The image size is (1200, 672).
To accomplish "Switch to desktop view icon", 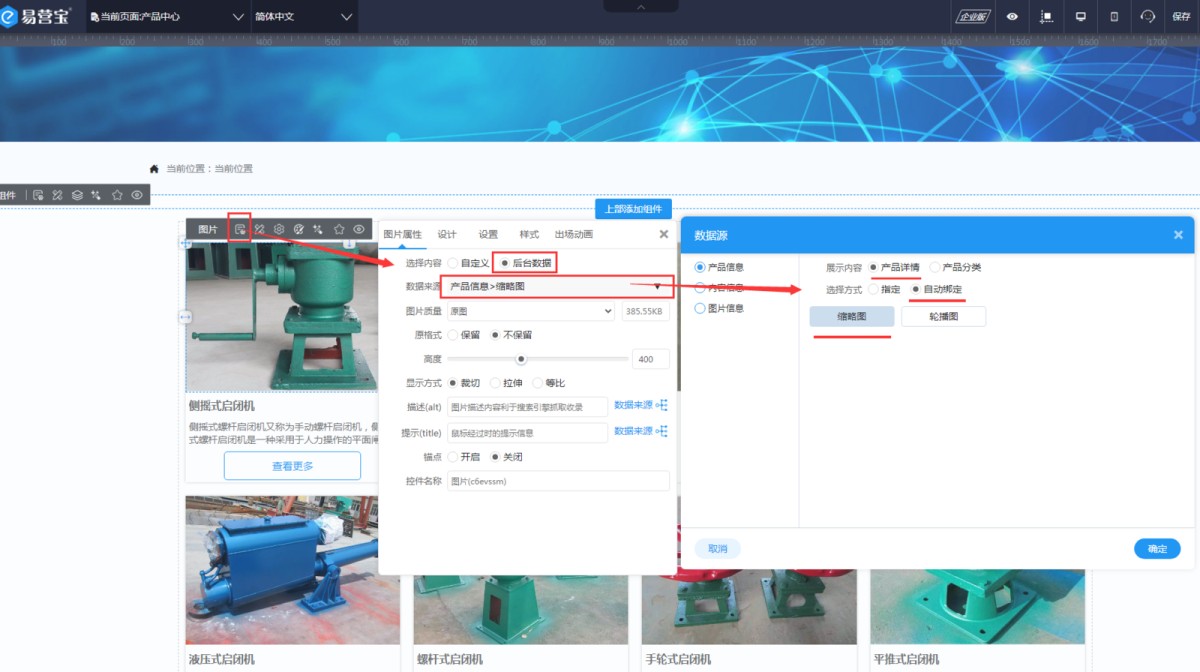I will [x=1080, y=16].
